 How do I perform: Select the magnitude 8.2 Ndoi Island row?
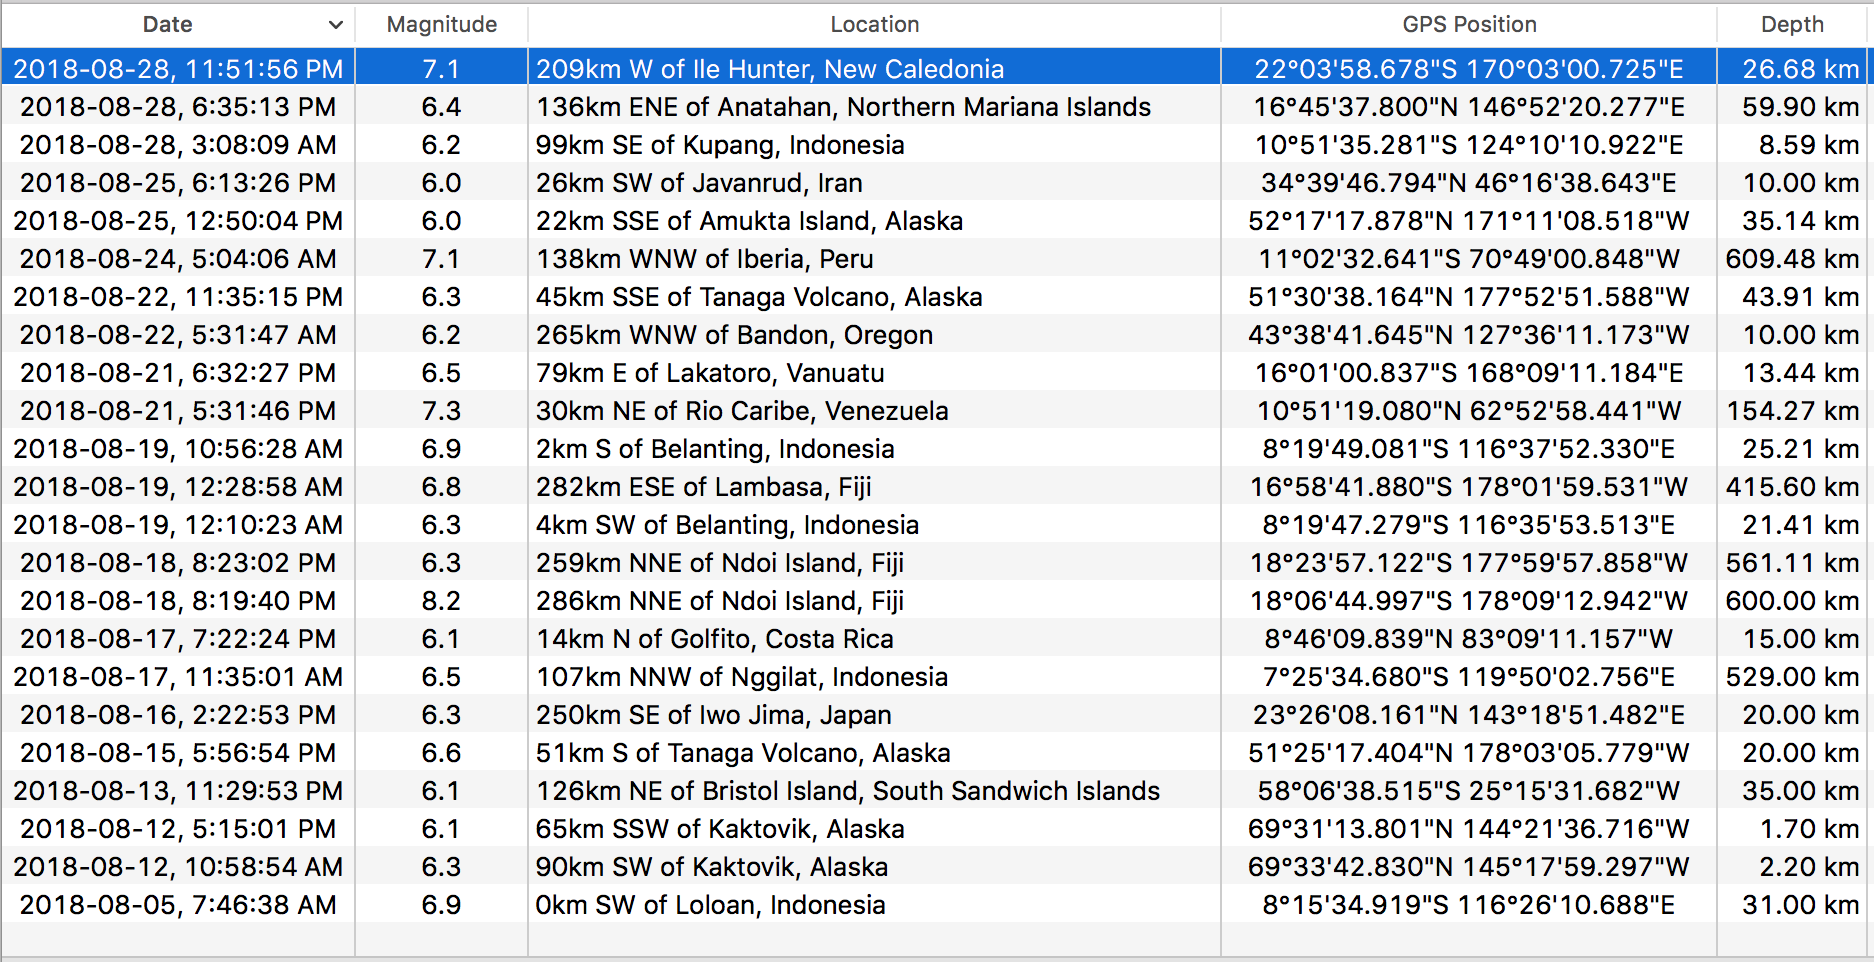tap(719, 601)
